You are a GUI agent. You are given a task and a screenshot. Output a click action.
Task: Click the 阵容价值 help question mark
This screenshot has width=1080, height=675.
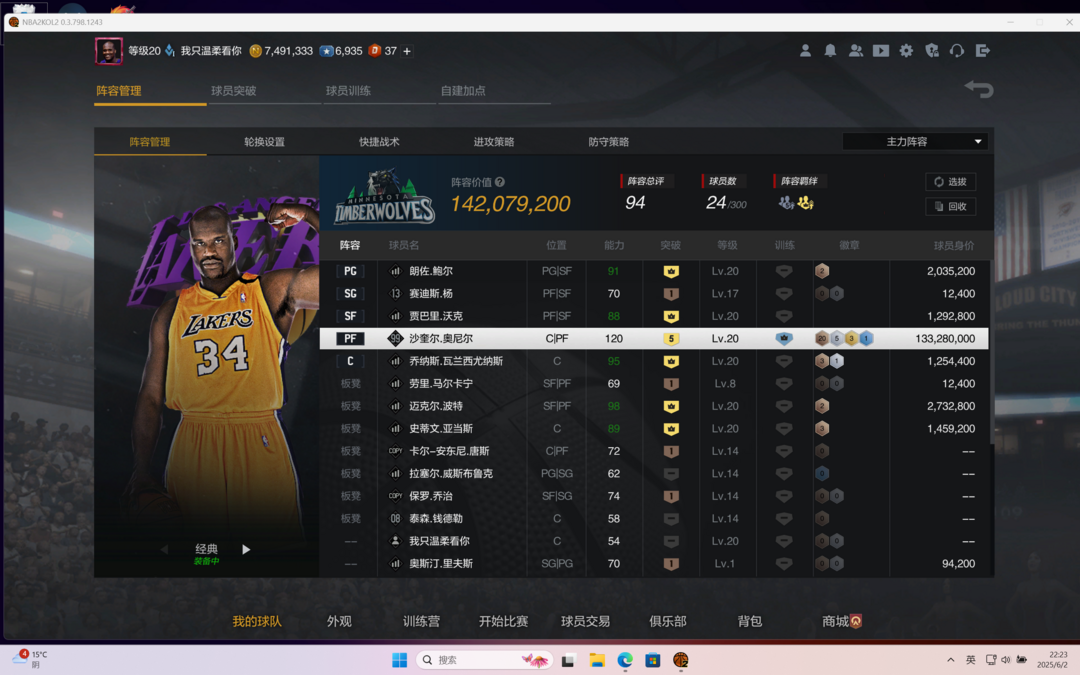click(499, 182)
